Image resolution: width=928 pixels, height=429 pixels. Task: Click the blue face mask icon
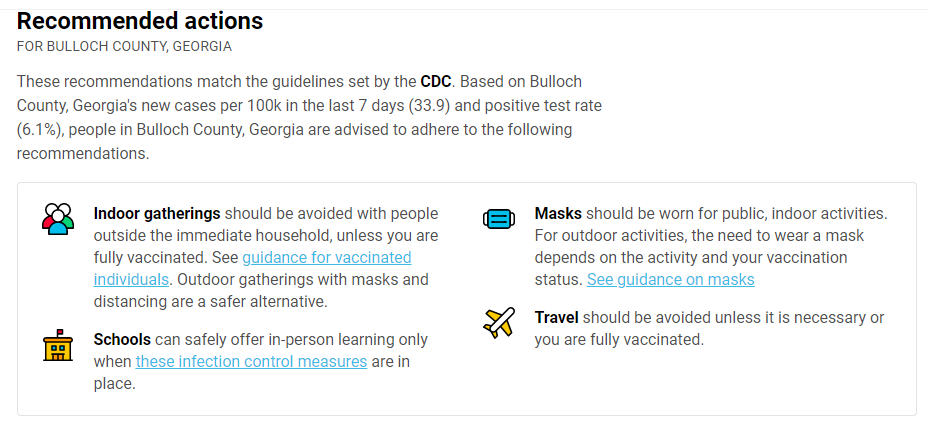(499, 219)
